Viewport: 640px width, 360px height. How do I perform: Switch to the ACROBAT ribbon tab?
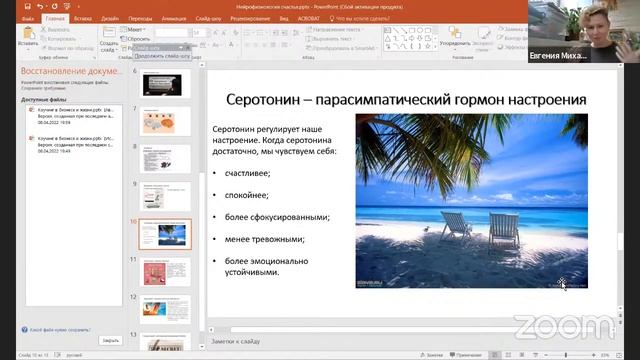[309, 18]
